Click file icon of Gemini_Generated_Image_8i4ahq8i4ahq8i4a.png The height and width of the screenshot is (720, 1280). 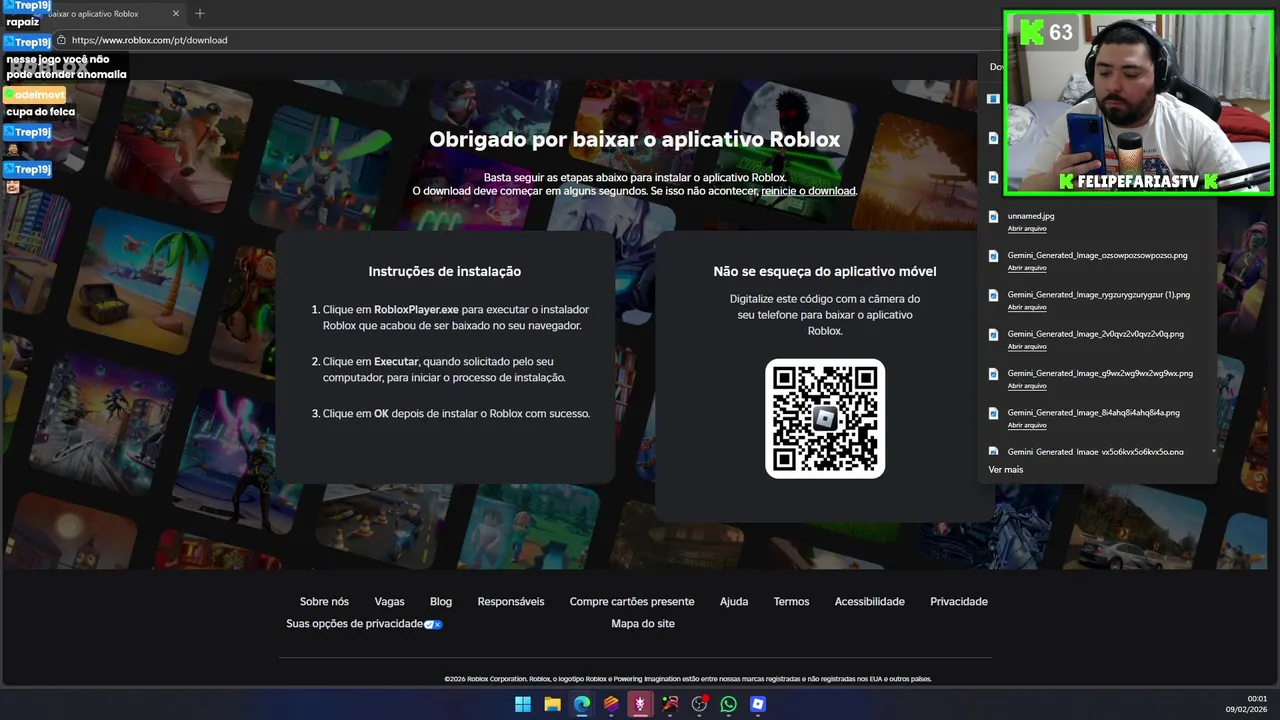coord(993,413)
